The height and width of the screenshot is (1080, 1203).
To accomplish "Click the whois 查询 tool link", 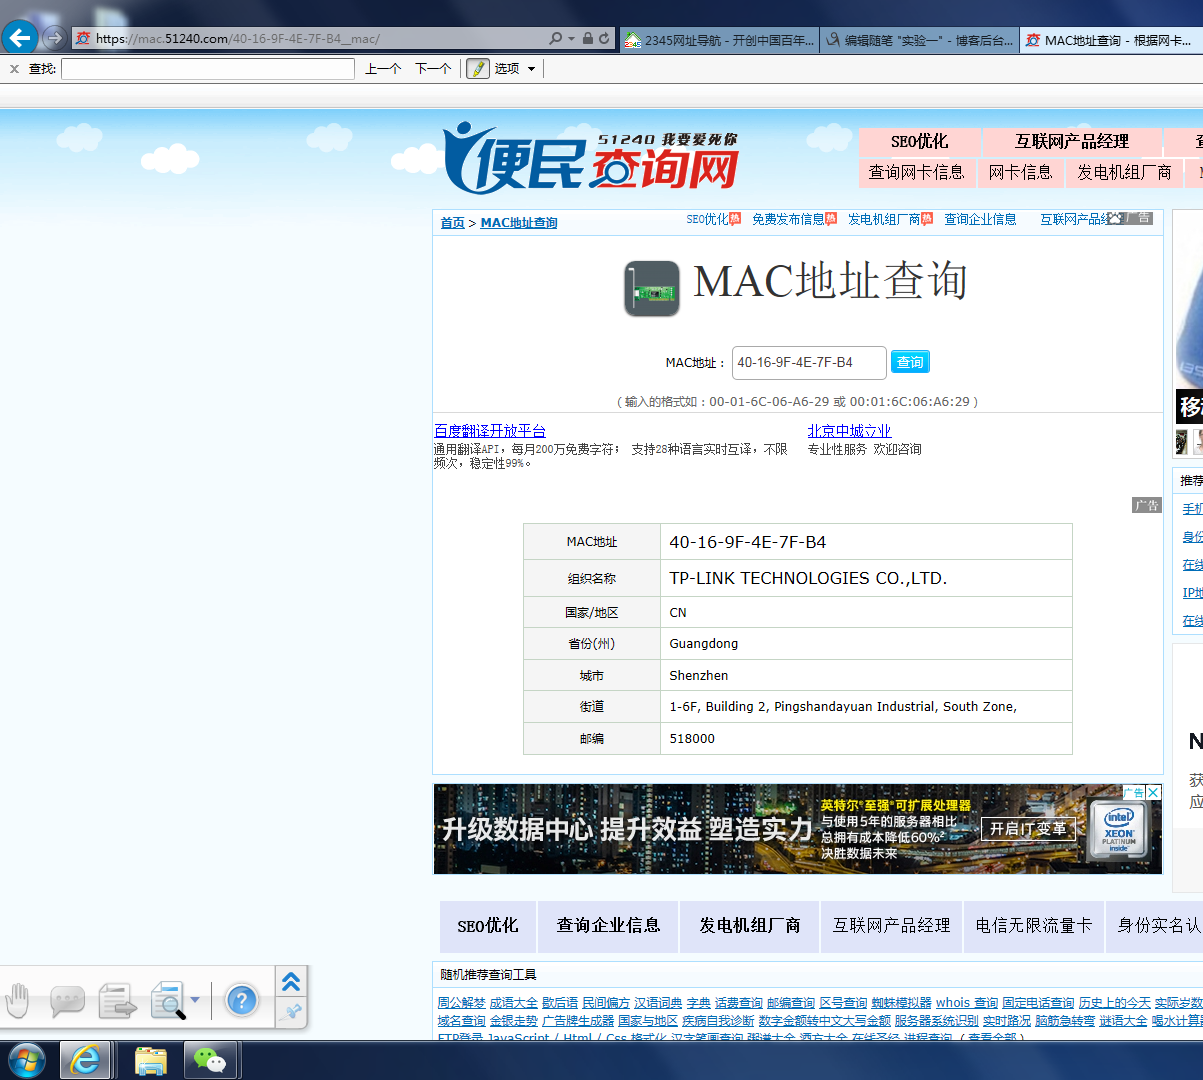I will (967, 1003).
